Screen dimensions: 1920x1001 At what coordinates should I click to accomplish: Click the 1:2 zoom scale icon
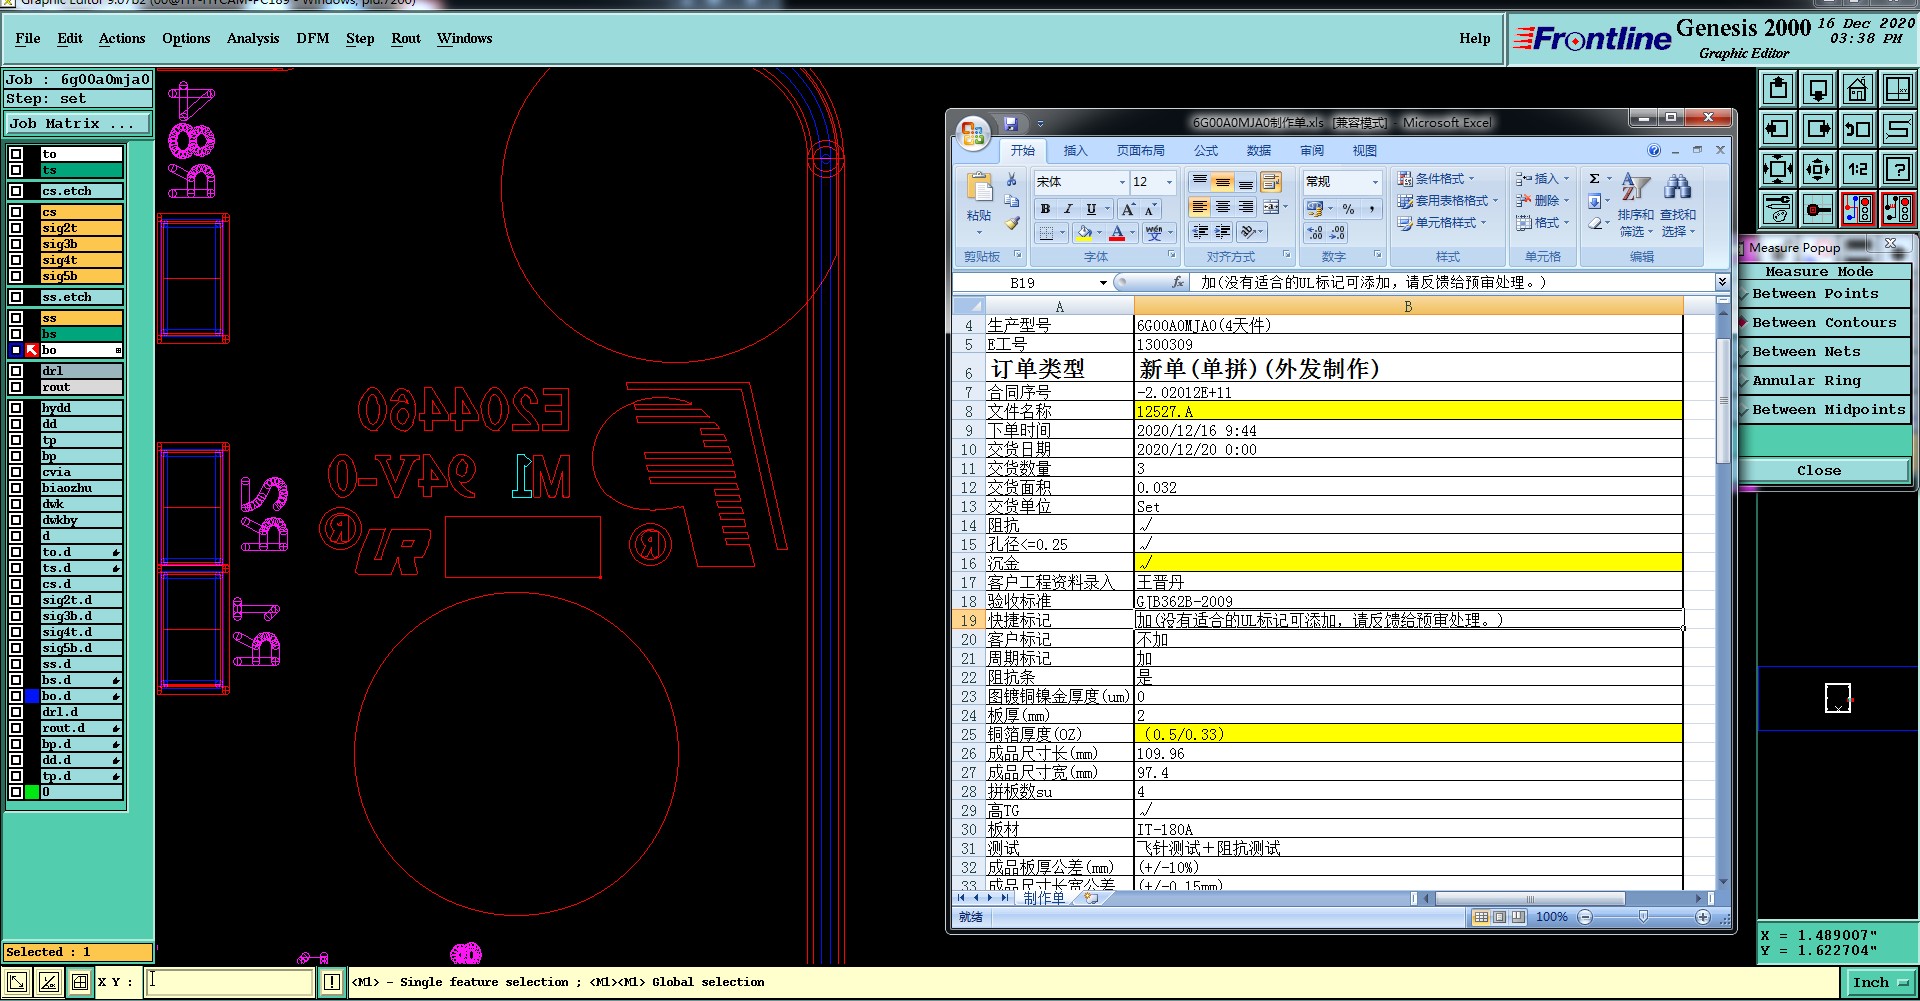[1857, 169]
